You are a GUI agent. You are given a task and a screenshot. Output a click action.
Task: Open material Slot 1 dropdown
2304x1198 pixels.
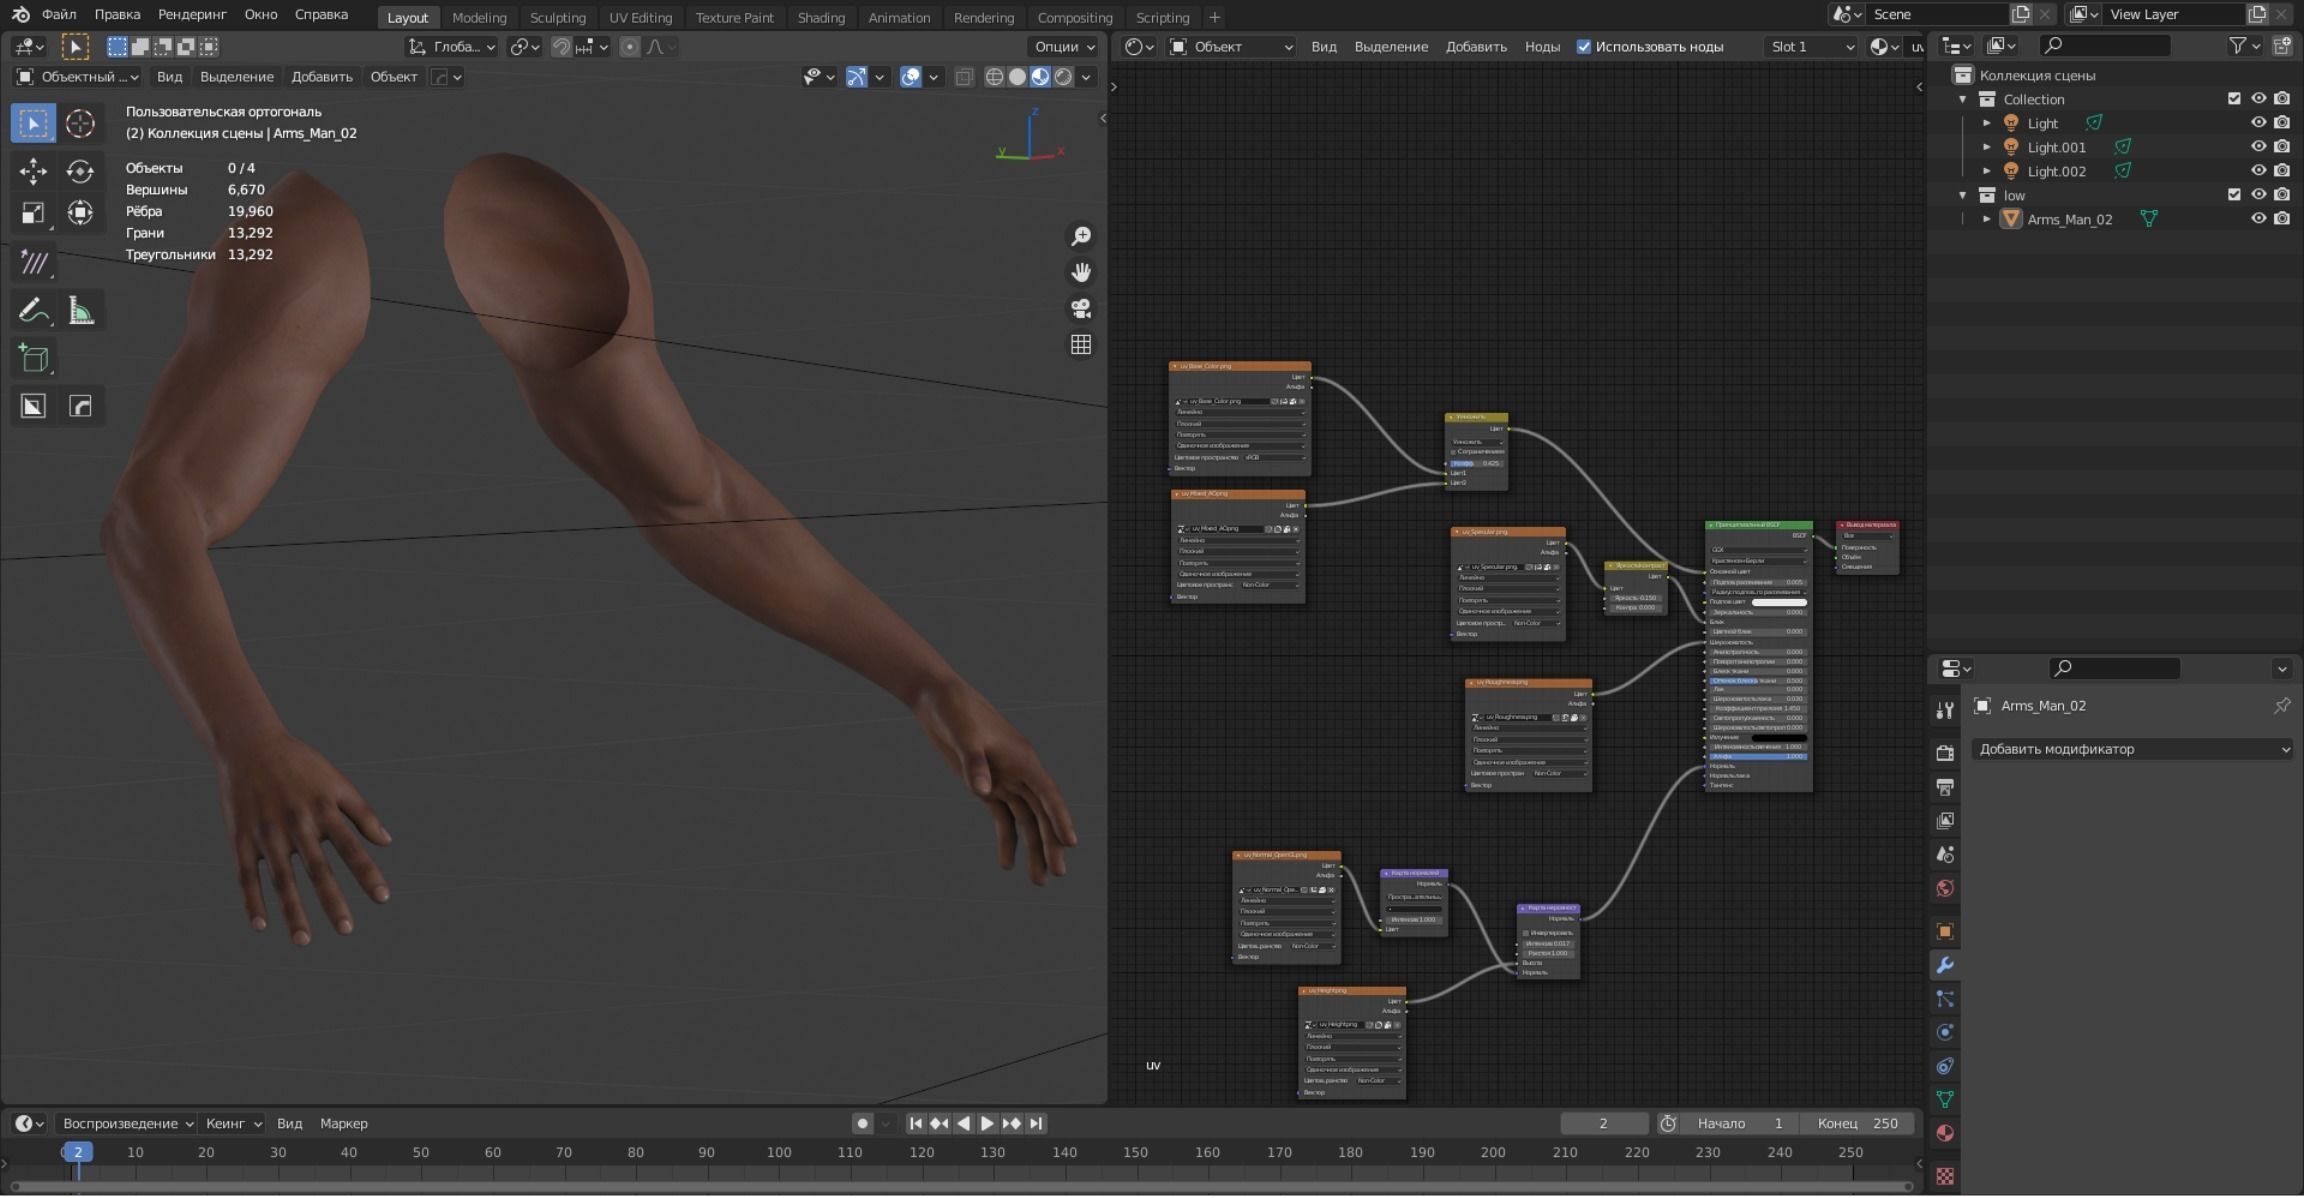[1811, 47]
